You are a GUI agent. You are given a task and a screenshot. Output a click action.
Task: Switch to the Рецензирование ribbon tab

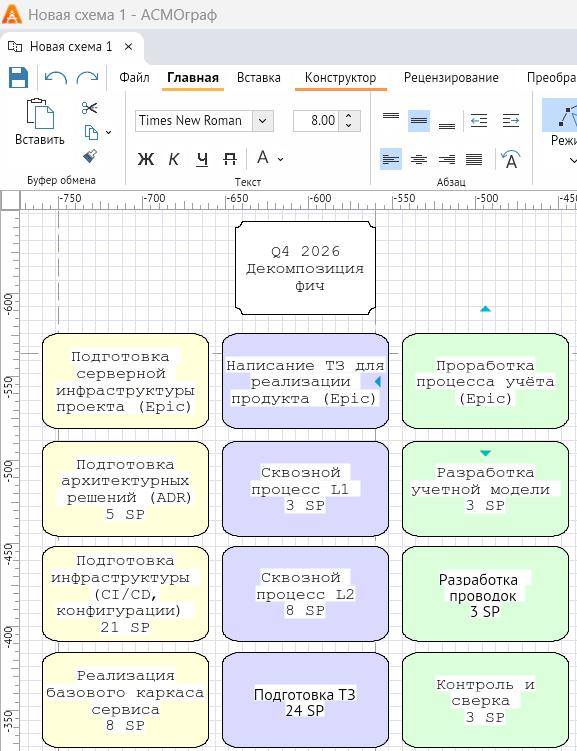pos(451,78)
